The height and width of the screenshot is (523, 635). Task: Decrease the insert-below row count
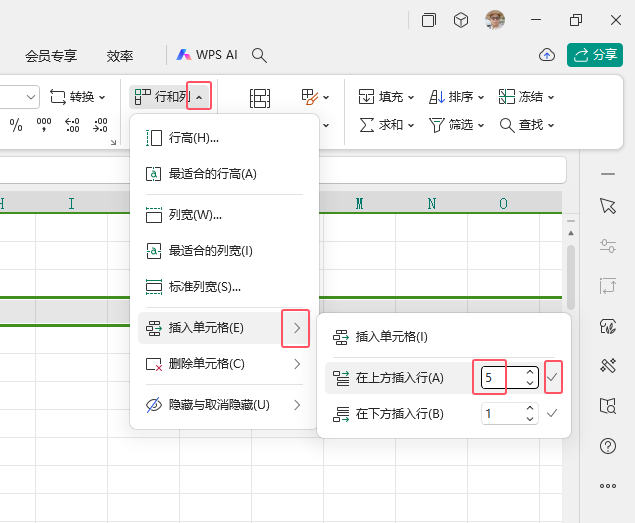point(530,419)
